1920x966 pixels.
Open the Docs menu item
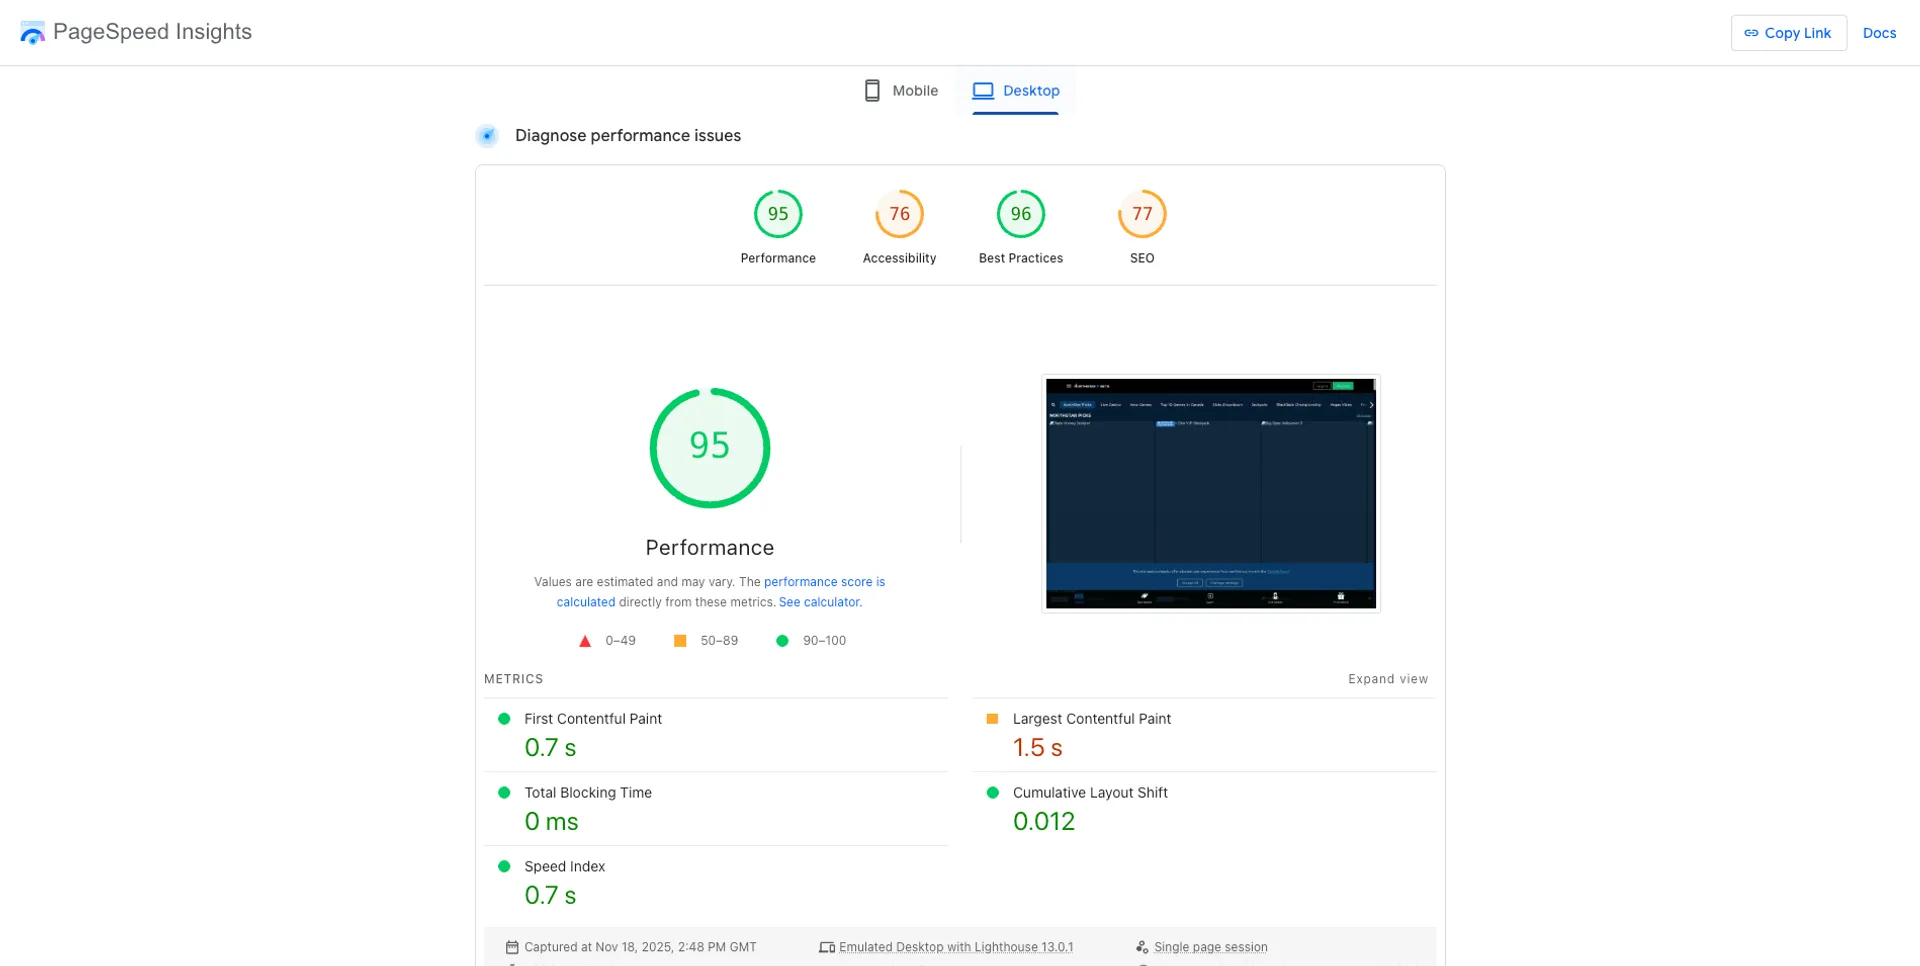coord(1879,33)
